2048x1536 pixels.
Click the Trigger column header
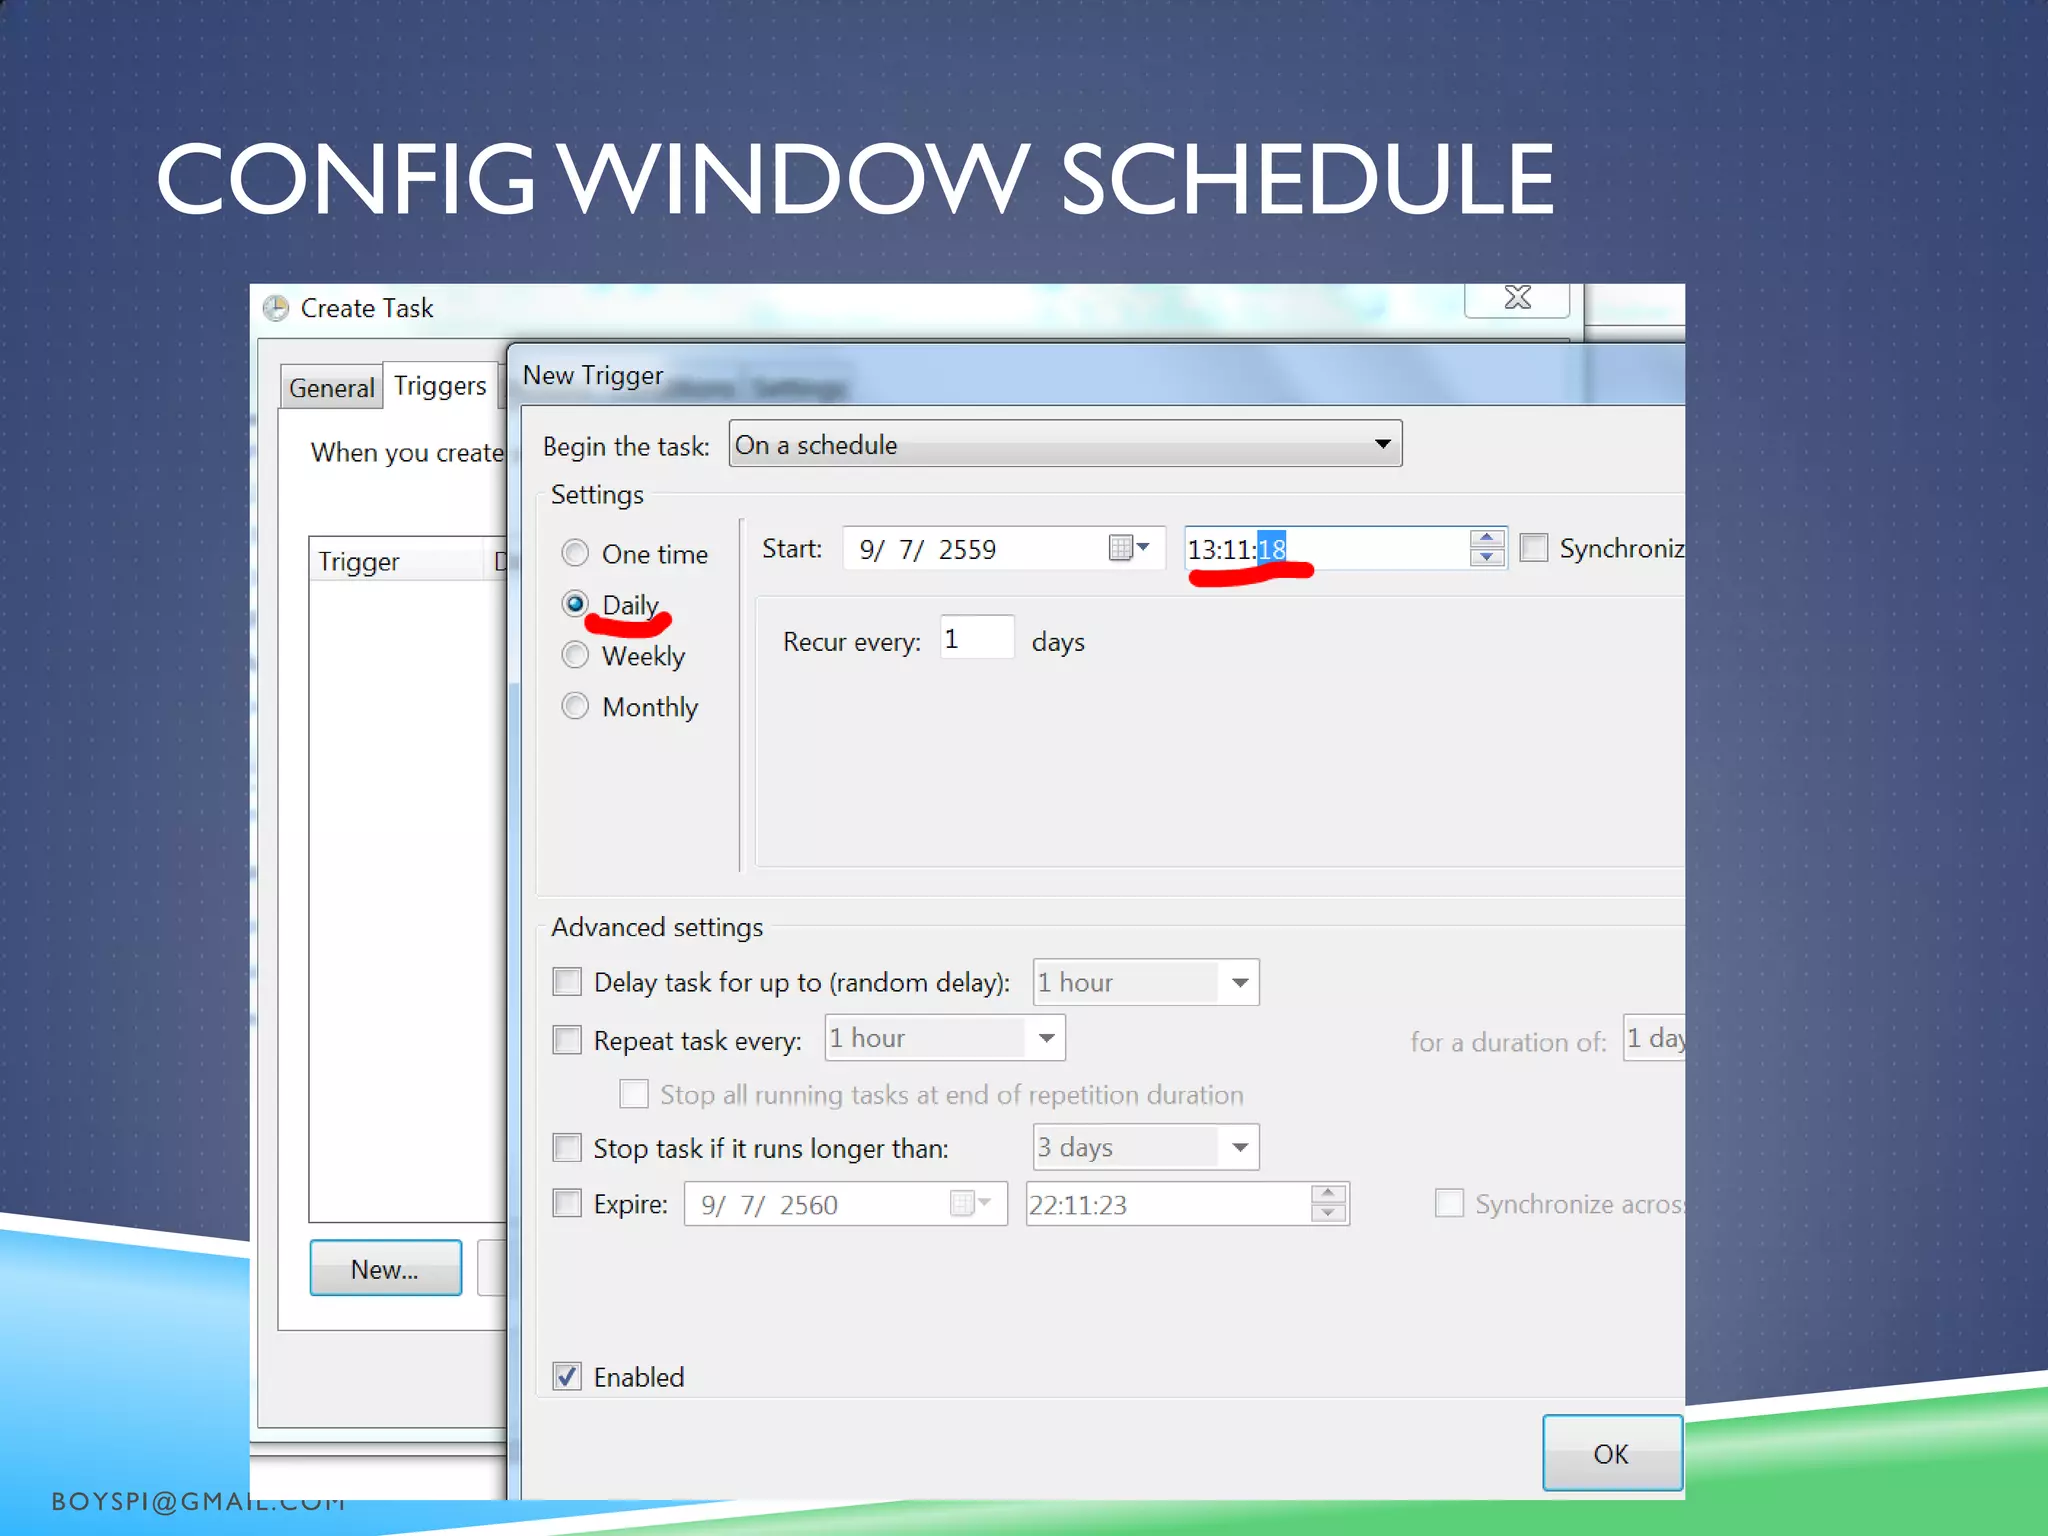[396, 561]
